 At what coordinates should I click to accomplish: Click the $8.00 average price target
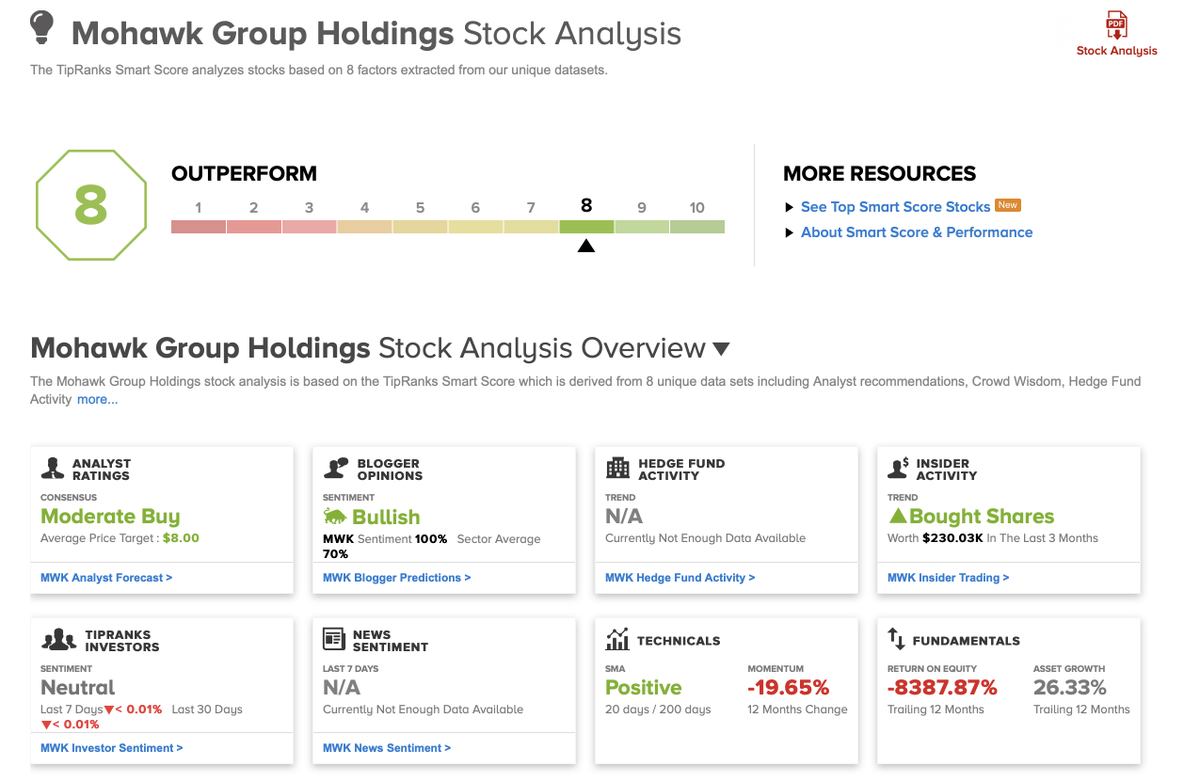(x=181, y=538)
